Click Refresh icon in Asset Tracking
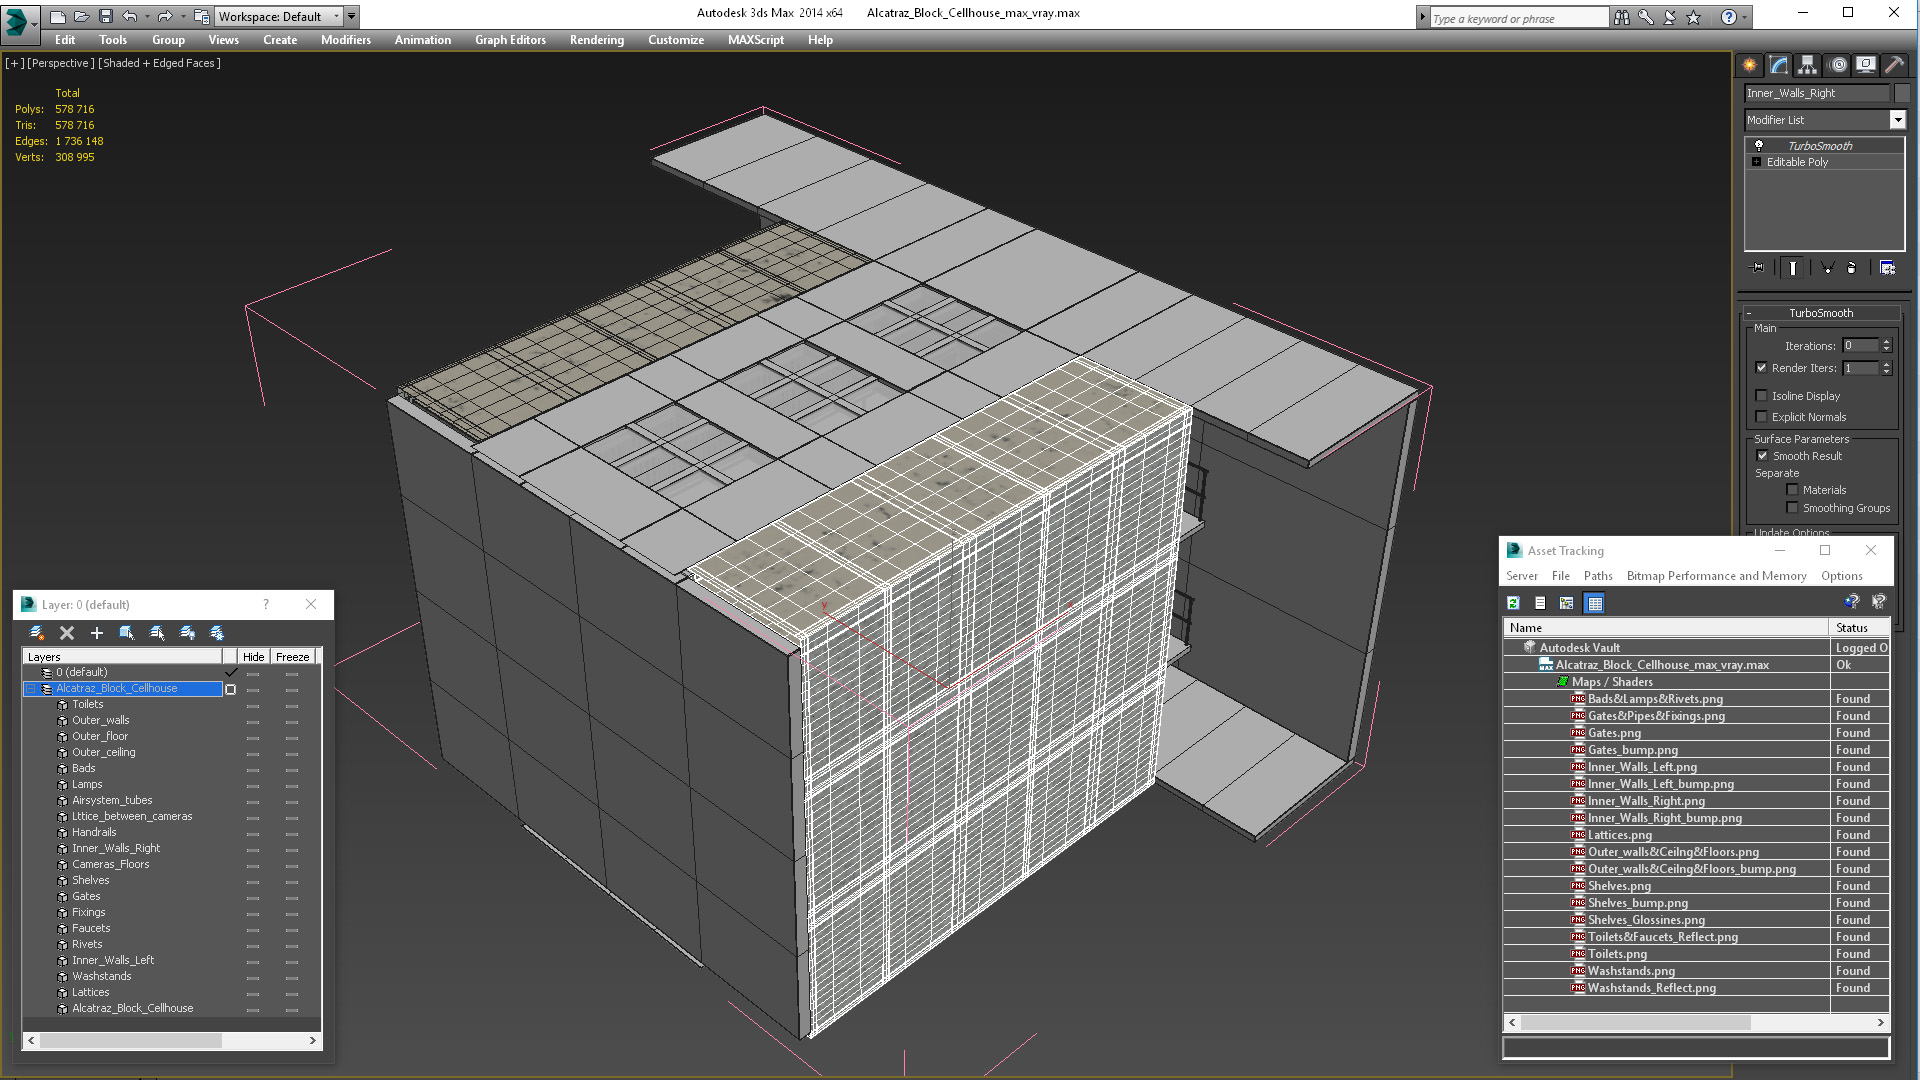1920x1080 pixels. pos(1514,603)
